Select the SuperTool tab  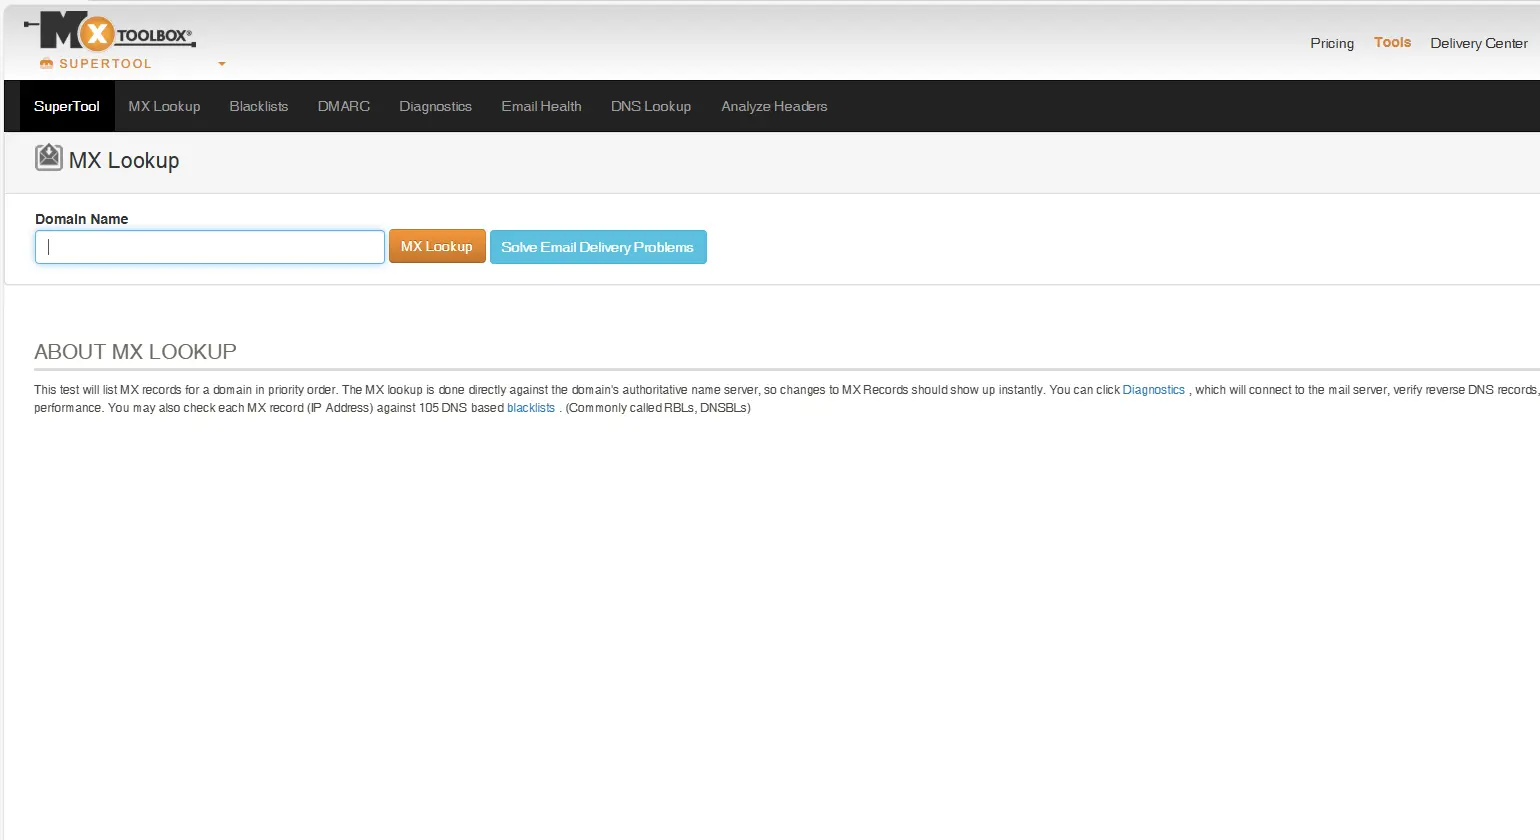point(67,106)
